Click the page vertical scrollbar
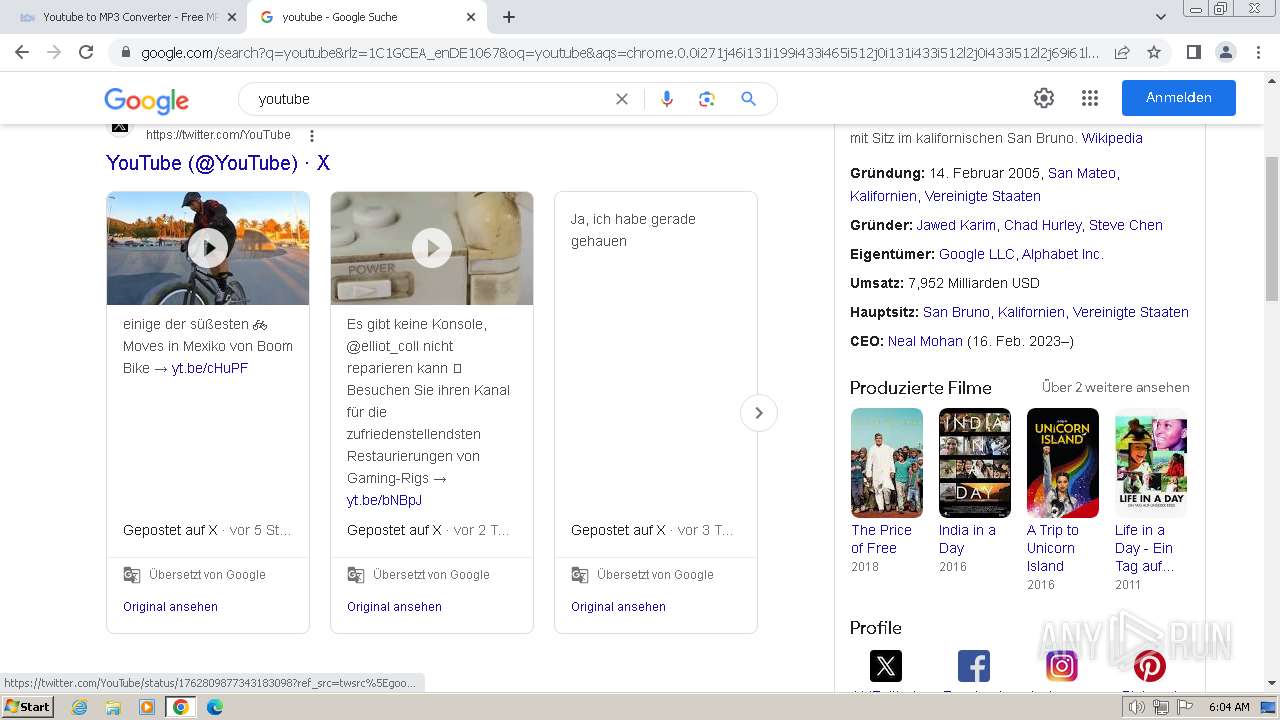Image resolution: width=1280 pixels, height=720 pixels. point(1272,228)
